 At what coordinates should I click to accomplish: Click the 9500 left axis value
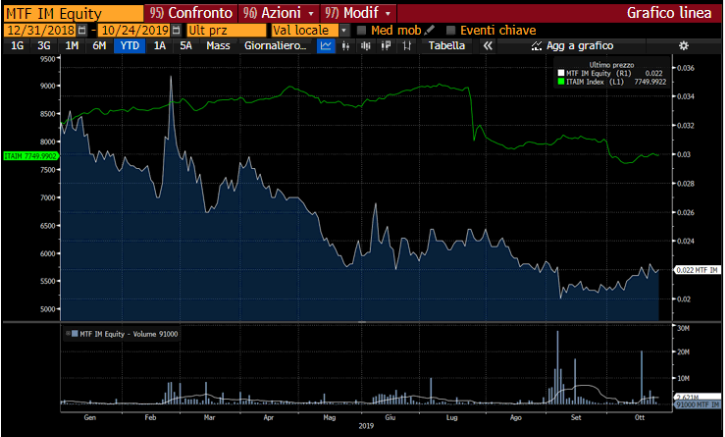click(x=47, y=59)
